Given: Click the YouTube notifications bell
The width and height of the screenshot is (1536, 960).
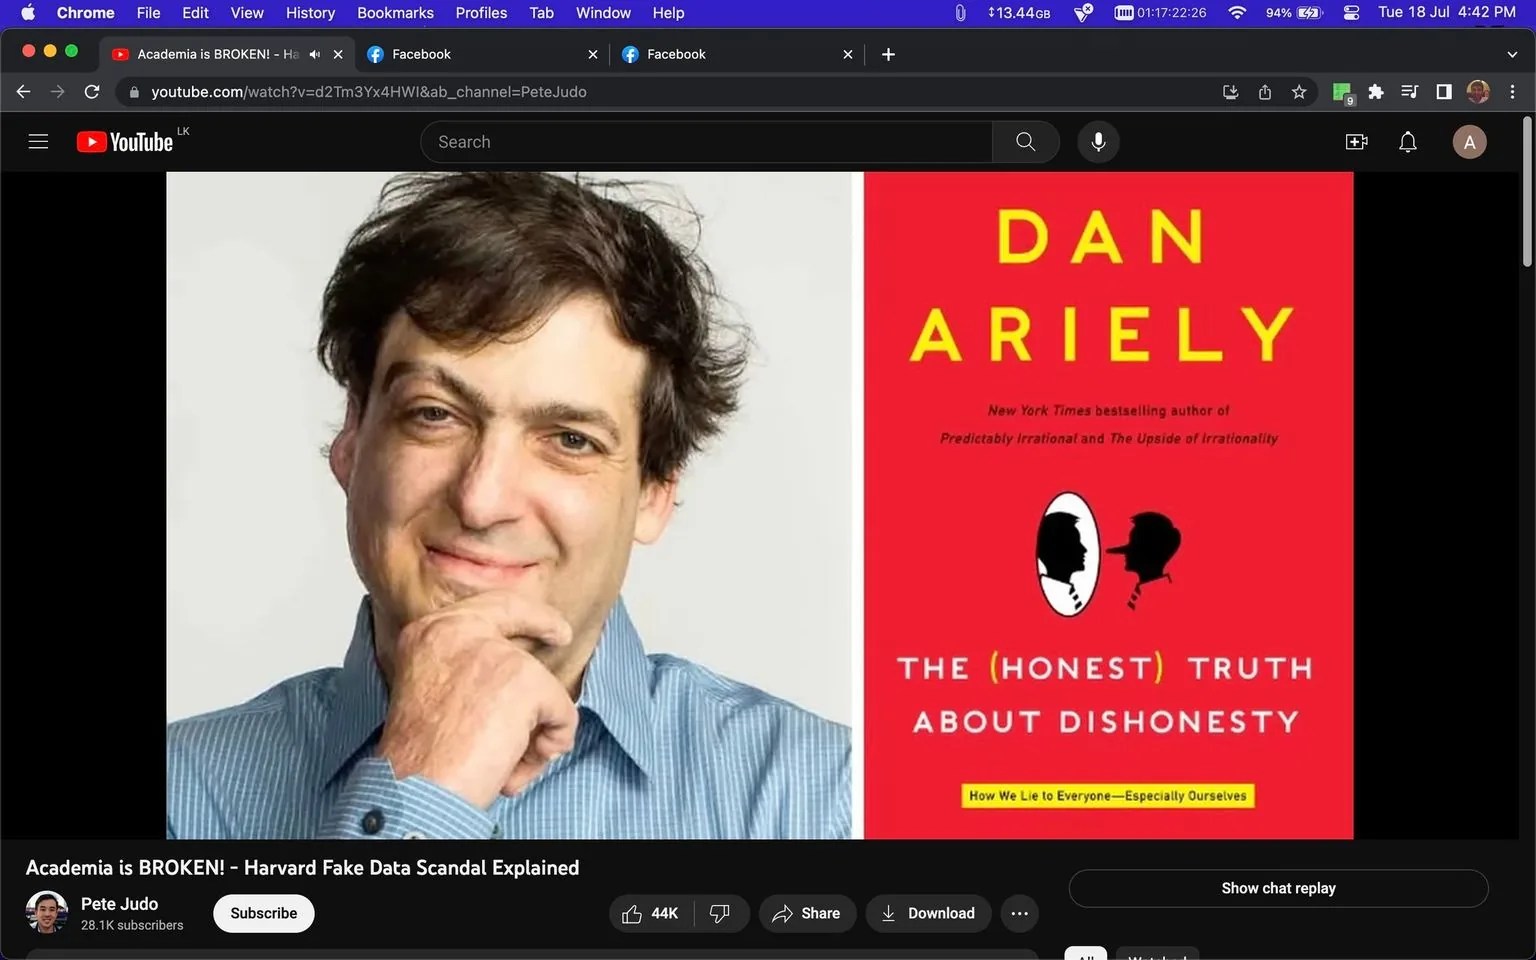Looking at the screenshot, I should coord(1407,141).
